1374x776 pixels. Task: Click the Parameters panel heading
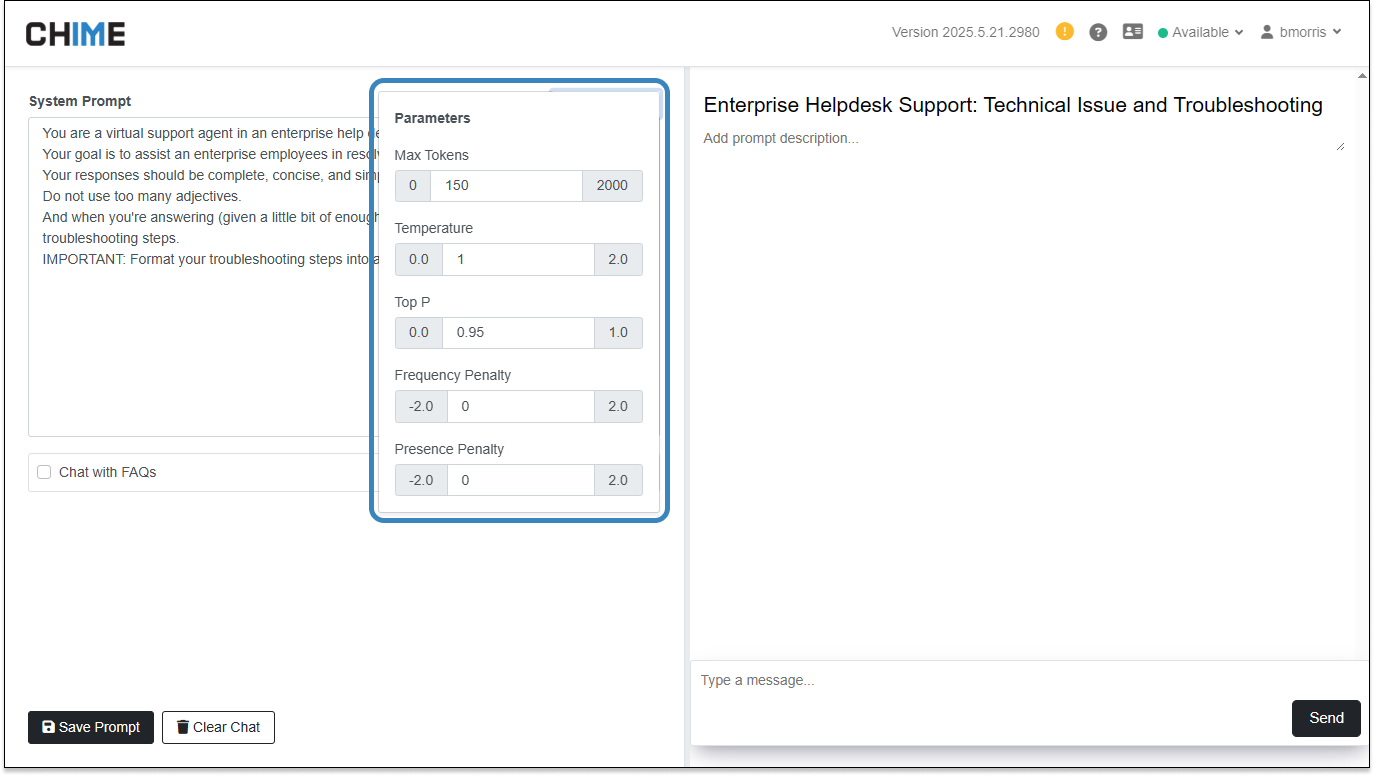[432, 118]
